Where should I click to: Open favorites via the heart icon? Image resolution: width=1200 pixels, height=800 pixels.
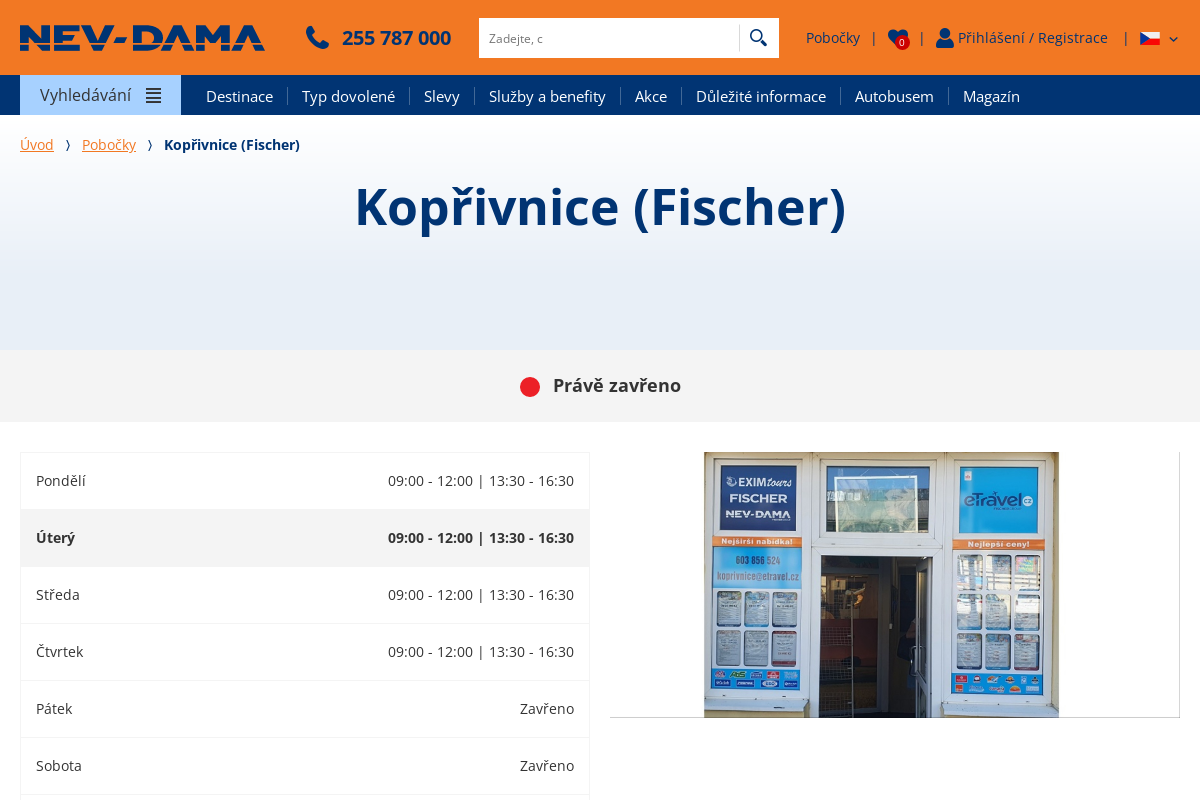click(898, 38)
